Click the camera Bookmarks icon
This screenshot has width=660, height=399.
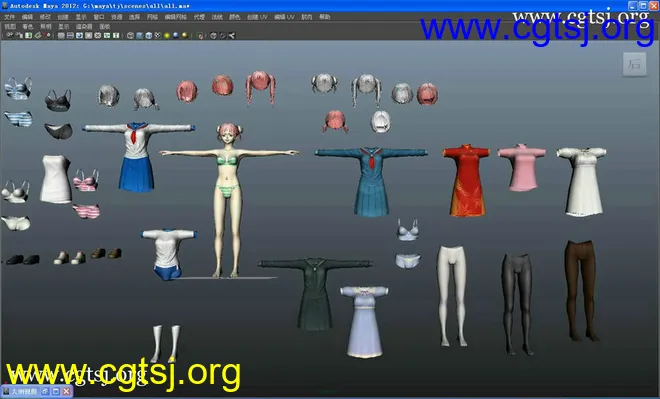(28, 35)
